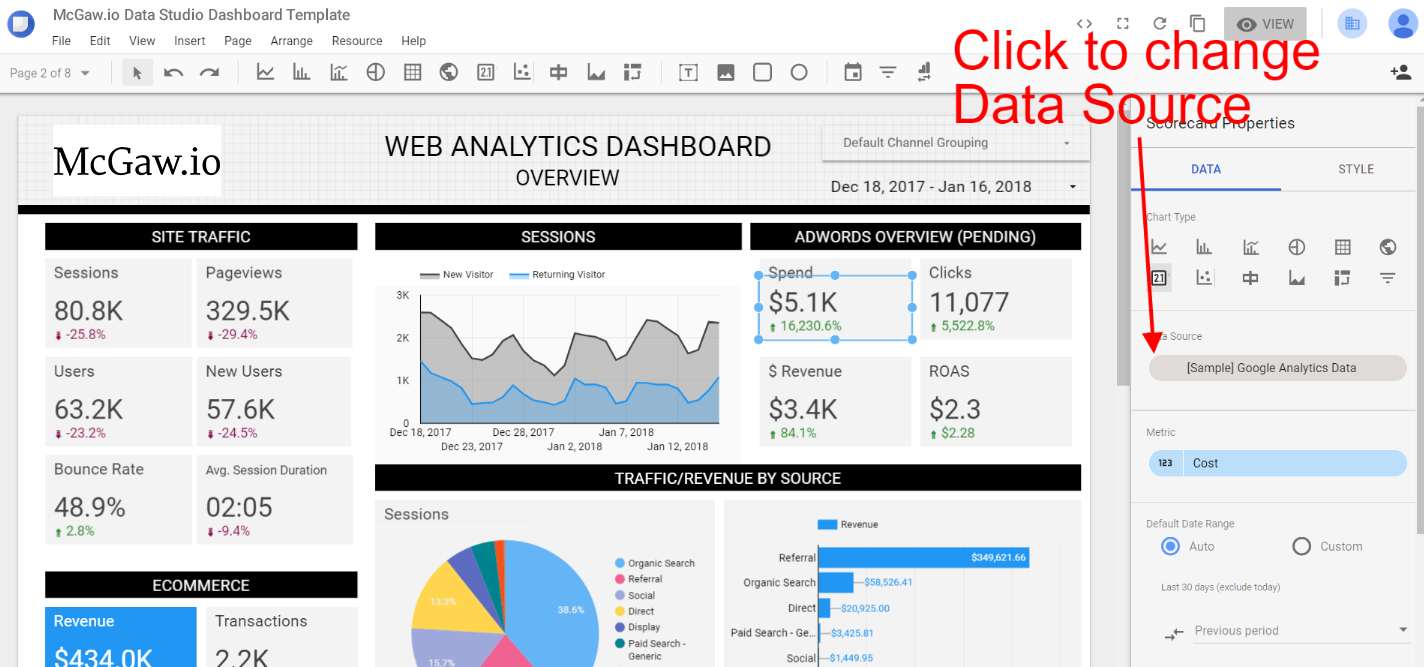Open the date range picker showing Dec 18, 2017

pos(953,186)
